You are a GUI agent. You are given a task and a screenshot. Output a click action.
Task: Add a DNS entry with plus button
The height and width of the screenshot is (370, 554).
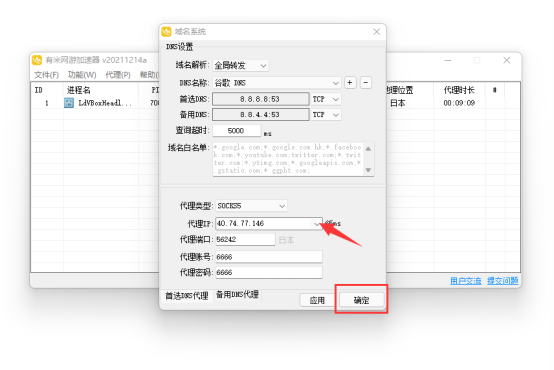350,83
